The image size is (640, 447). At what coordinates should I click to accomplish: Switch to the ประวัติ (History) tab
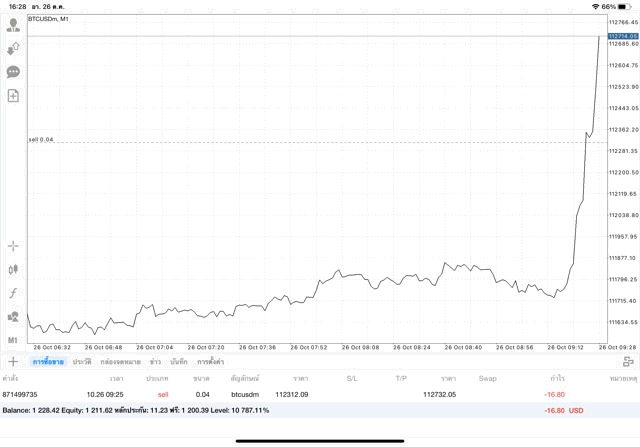point(82,361)
